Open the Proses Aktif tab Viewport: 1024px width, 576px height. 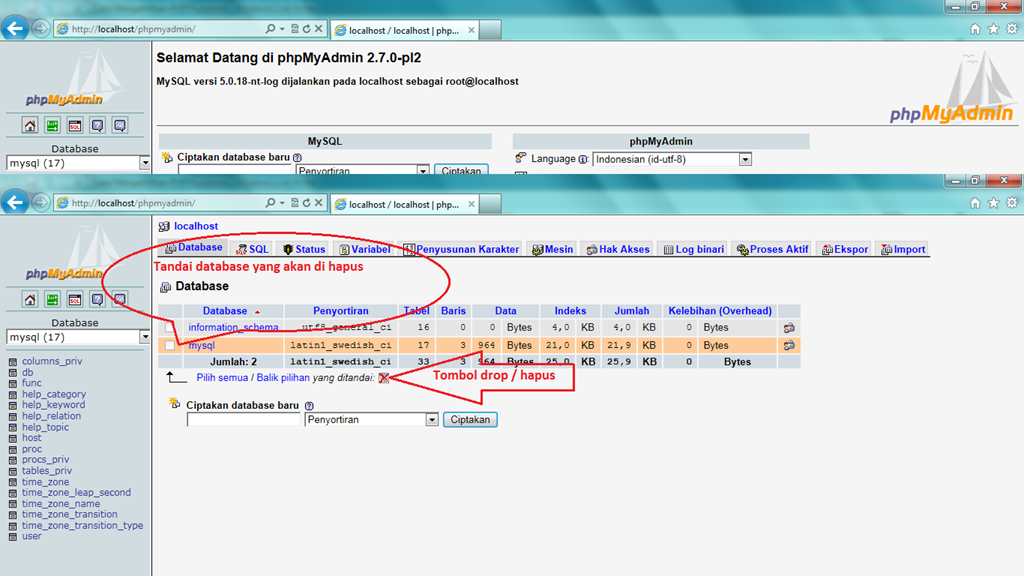point(773,249)
